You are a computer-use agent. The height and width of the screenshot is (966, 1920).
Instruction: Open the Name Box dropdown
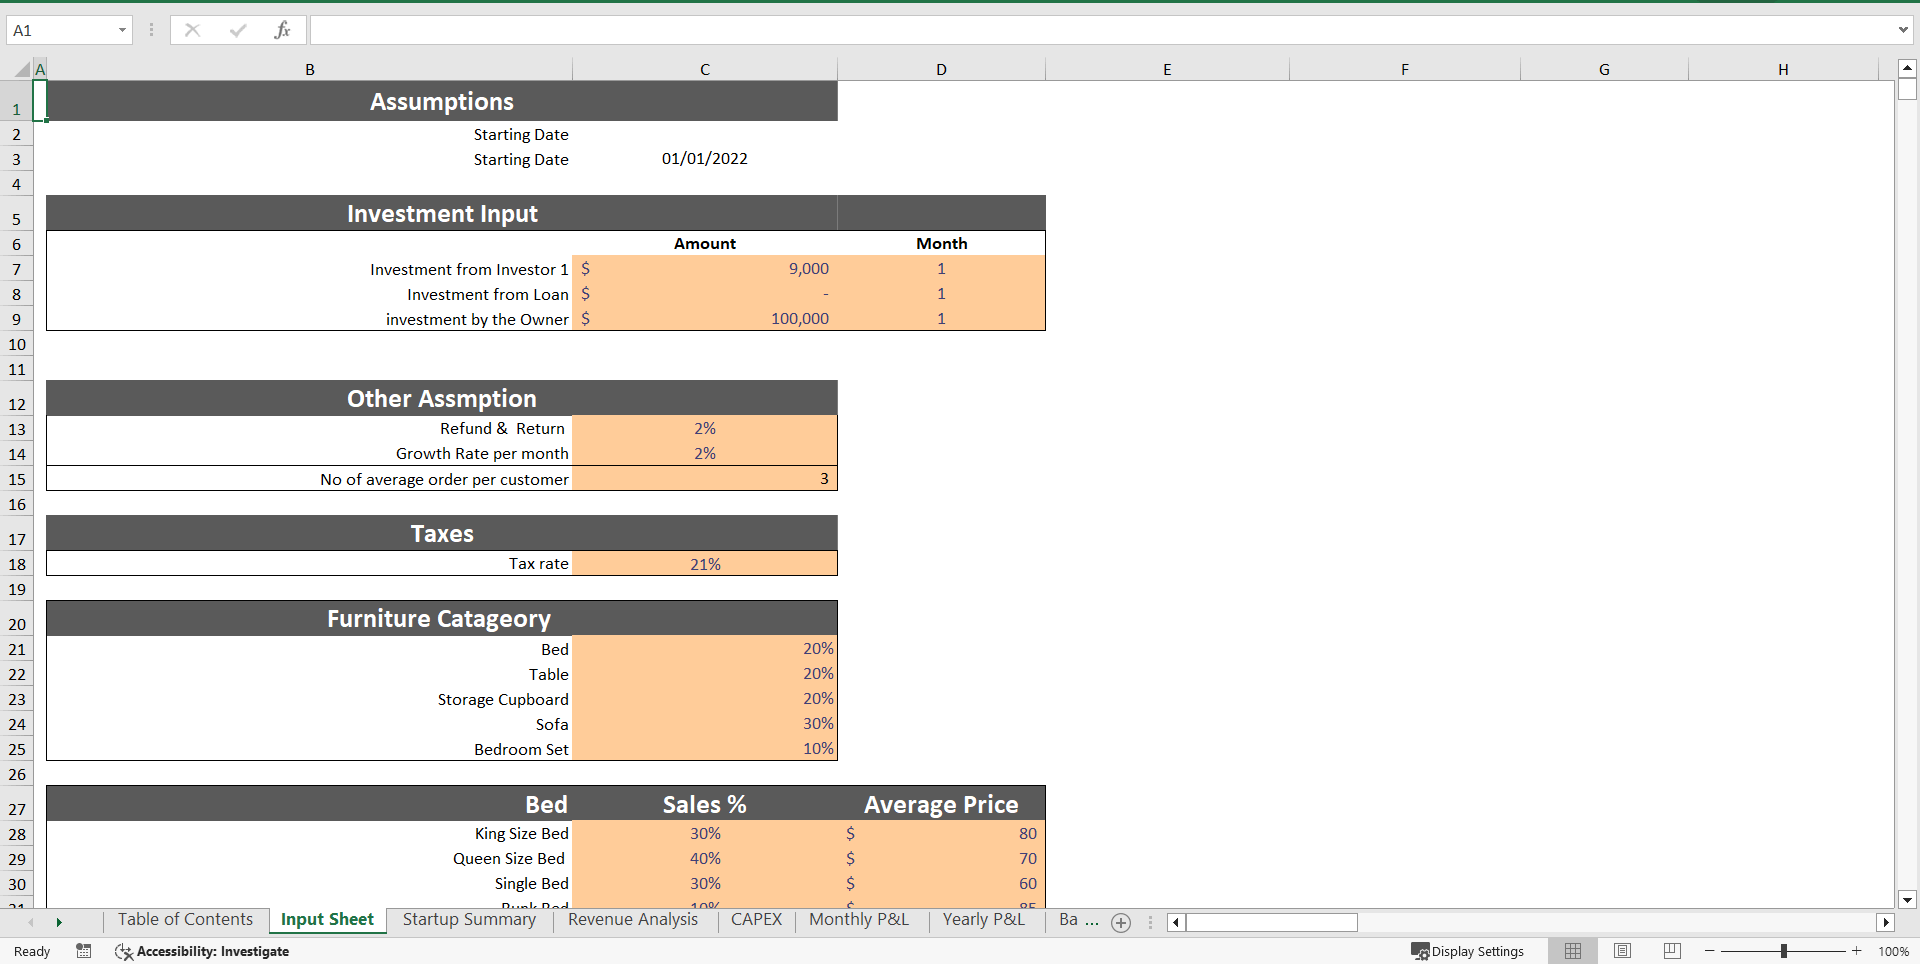[122, 29]
